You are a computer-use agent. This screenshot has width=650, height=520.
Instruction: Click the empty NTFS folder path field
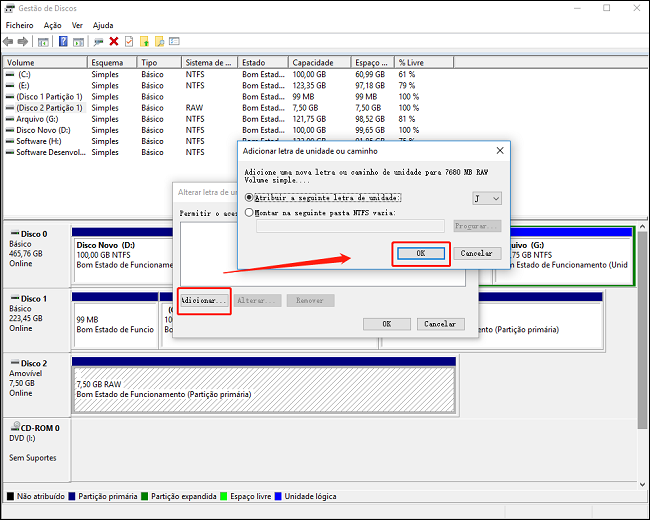coord(350,226)
